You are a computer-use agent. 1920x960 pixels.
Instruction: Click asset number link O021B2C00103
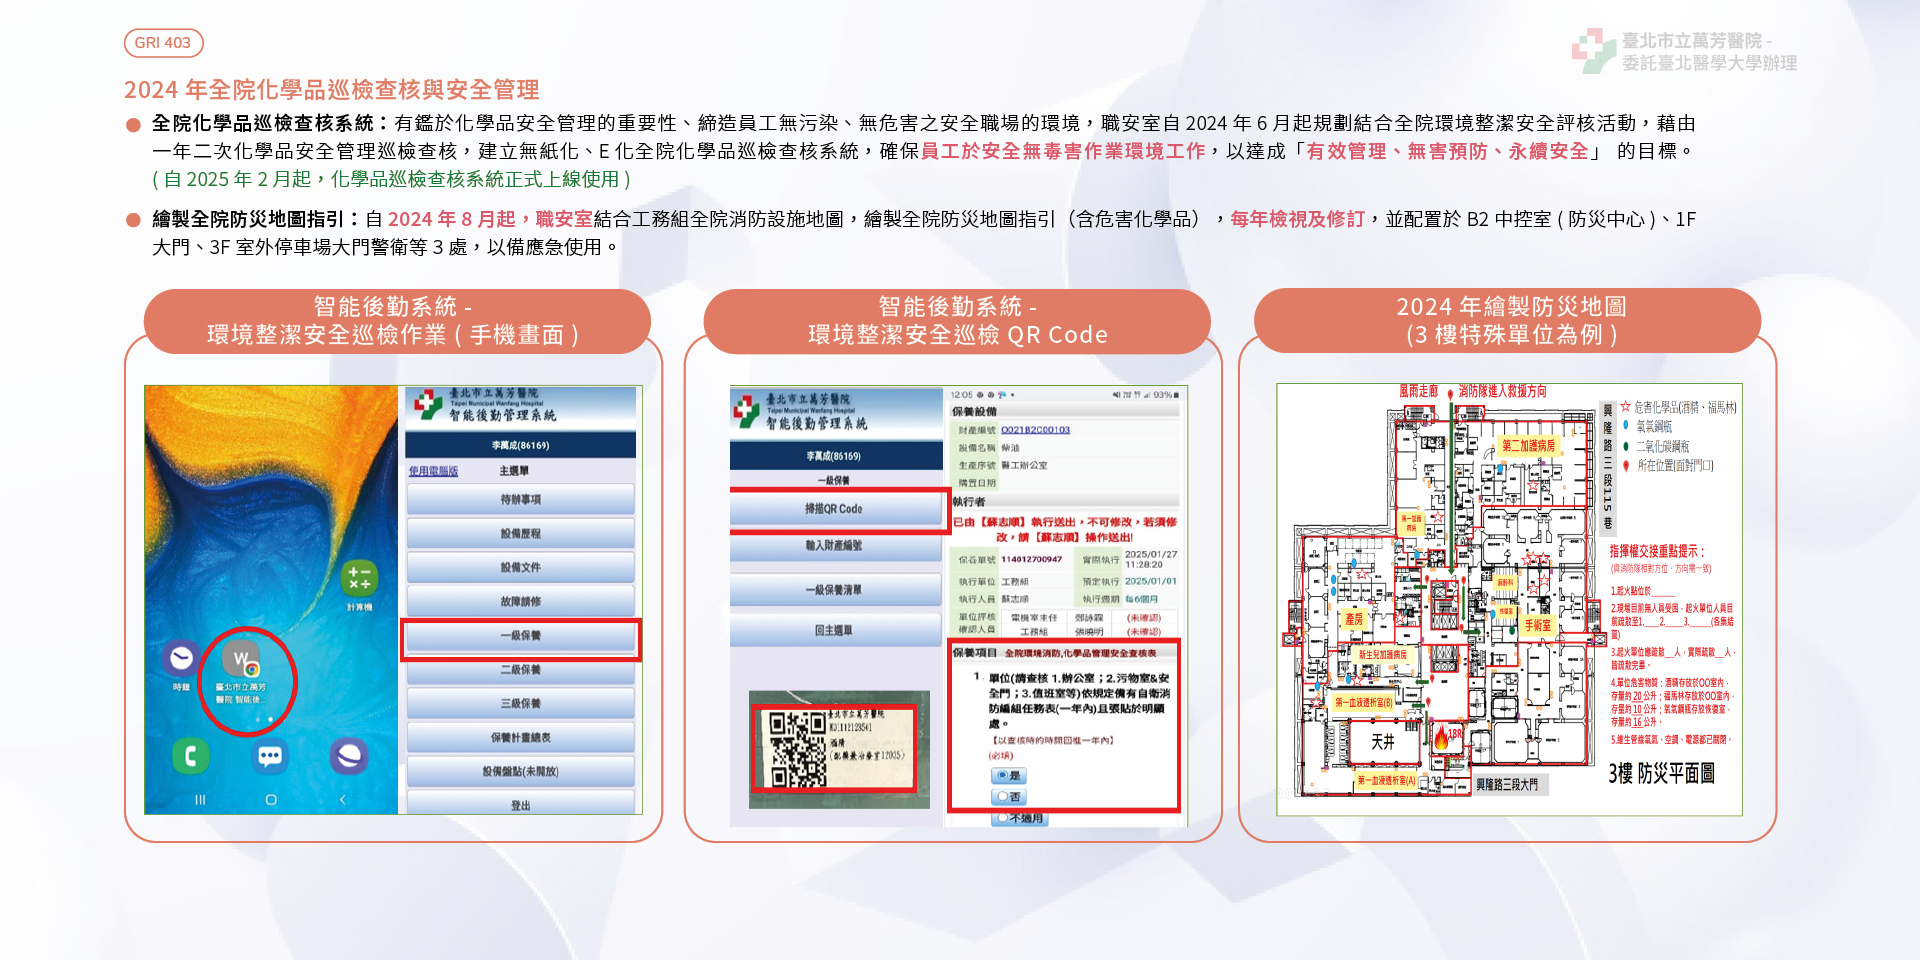(1035, 430)
